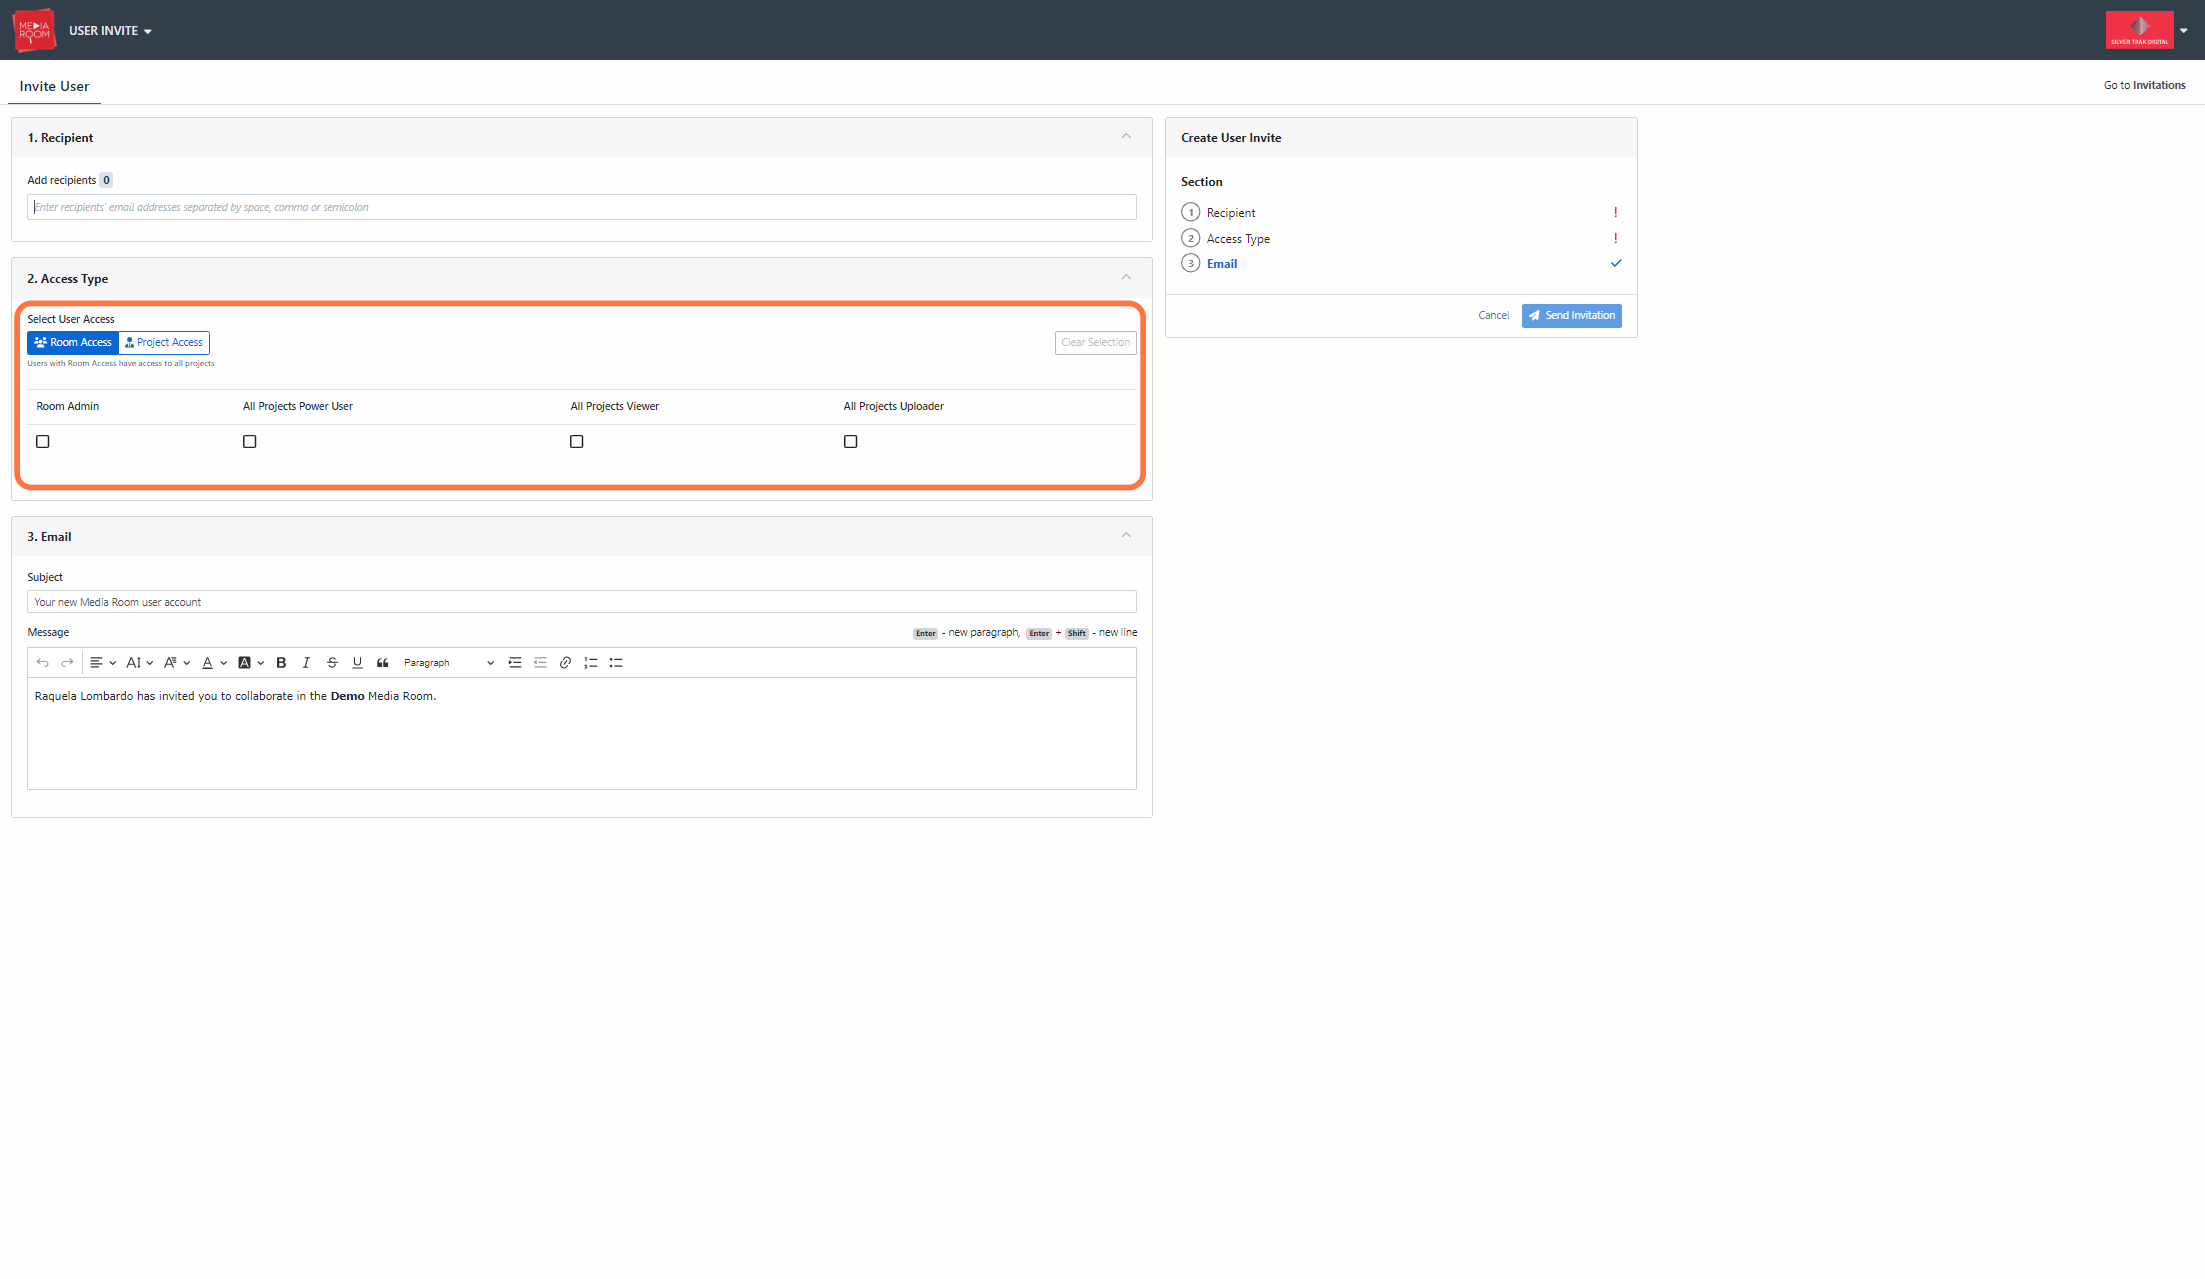Image resolution: width=2205 pixels, height=1279 pixels.
Task: Open text alignment options
Action: pos(102,663)
